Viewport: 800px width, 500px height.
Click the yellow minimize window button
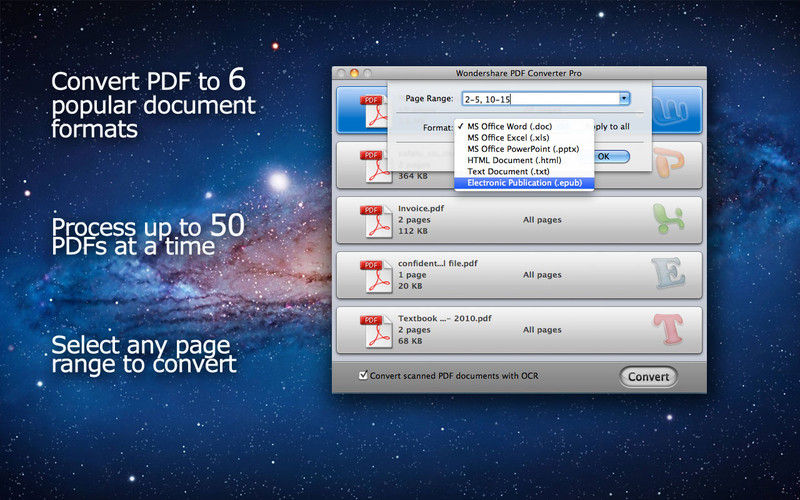click(x=354, y=73)
